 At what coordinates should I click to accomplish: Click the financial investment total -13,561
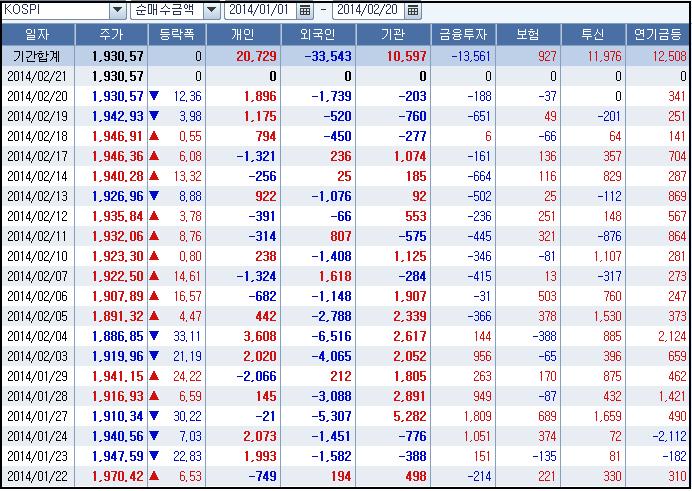click(x=471, y=56)
